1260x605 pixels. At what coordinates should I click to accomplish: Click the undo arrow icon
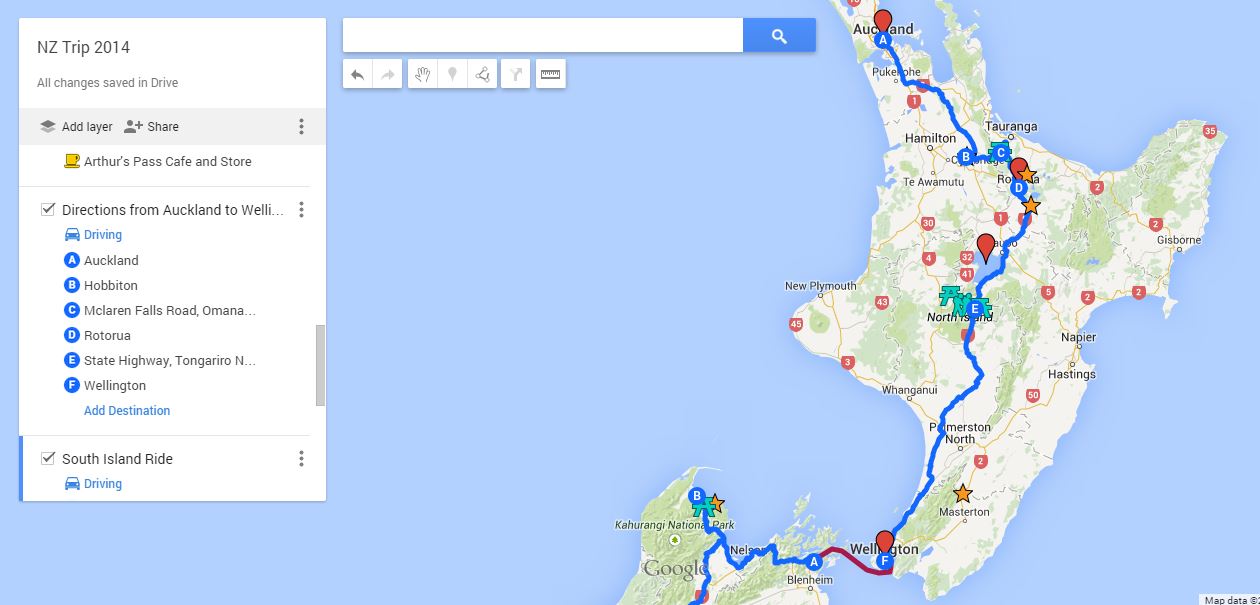pyautogui.click(x=357, y=74)
